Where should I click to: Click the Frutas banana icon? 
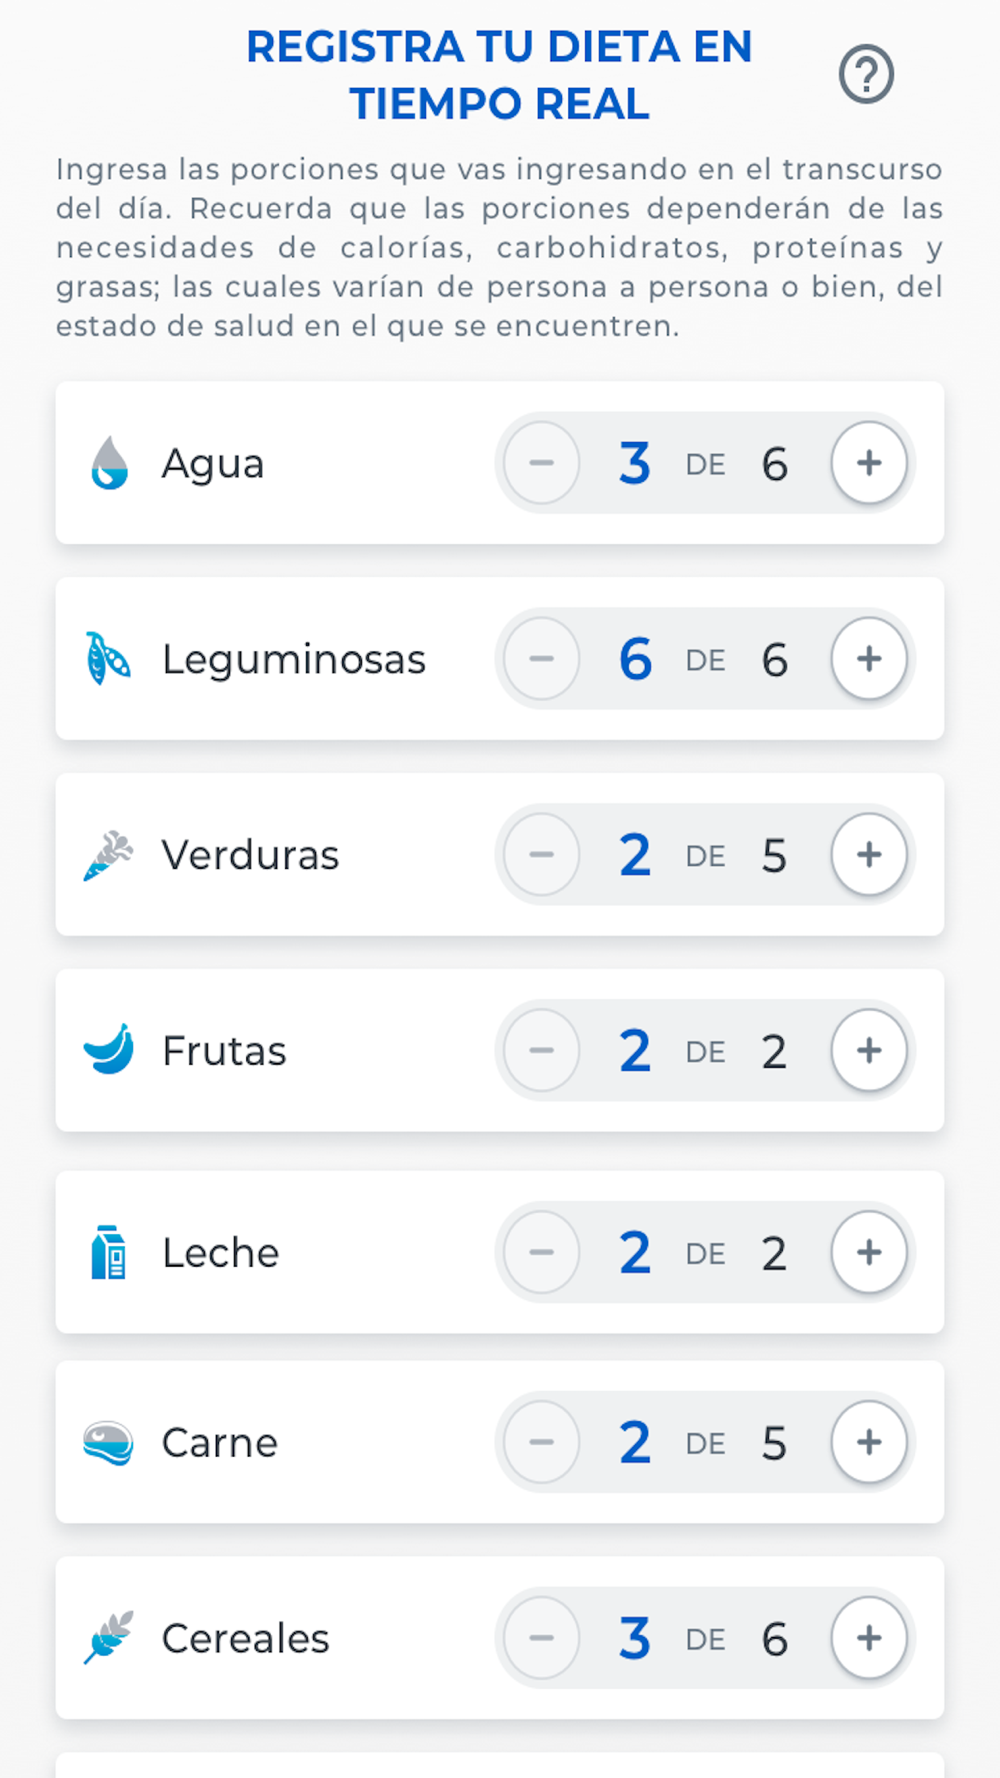point(109,1050)
